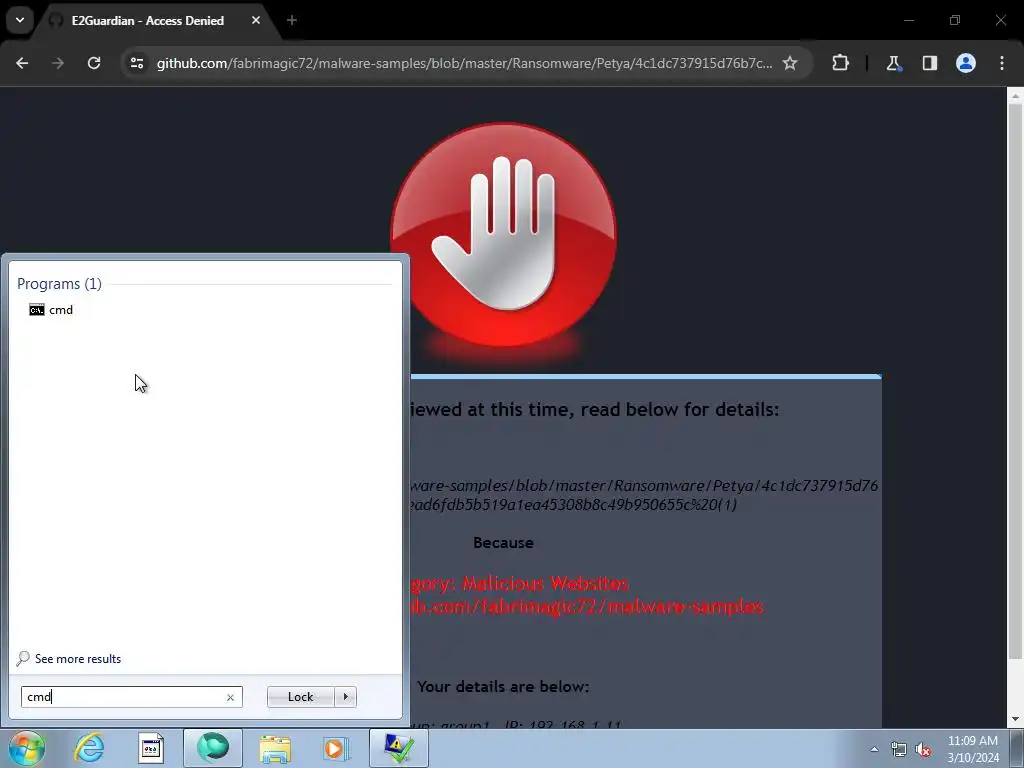Open the tab search dropdown arrow
The height and width of the screenshot is (768, 1024).
(x=20, y=20)
